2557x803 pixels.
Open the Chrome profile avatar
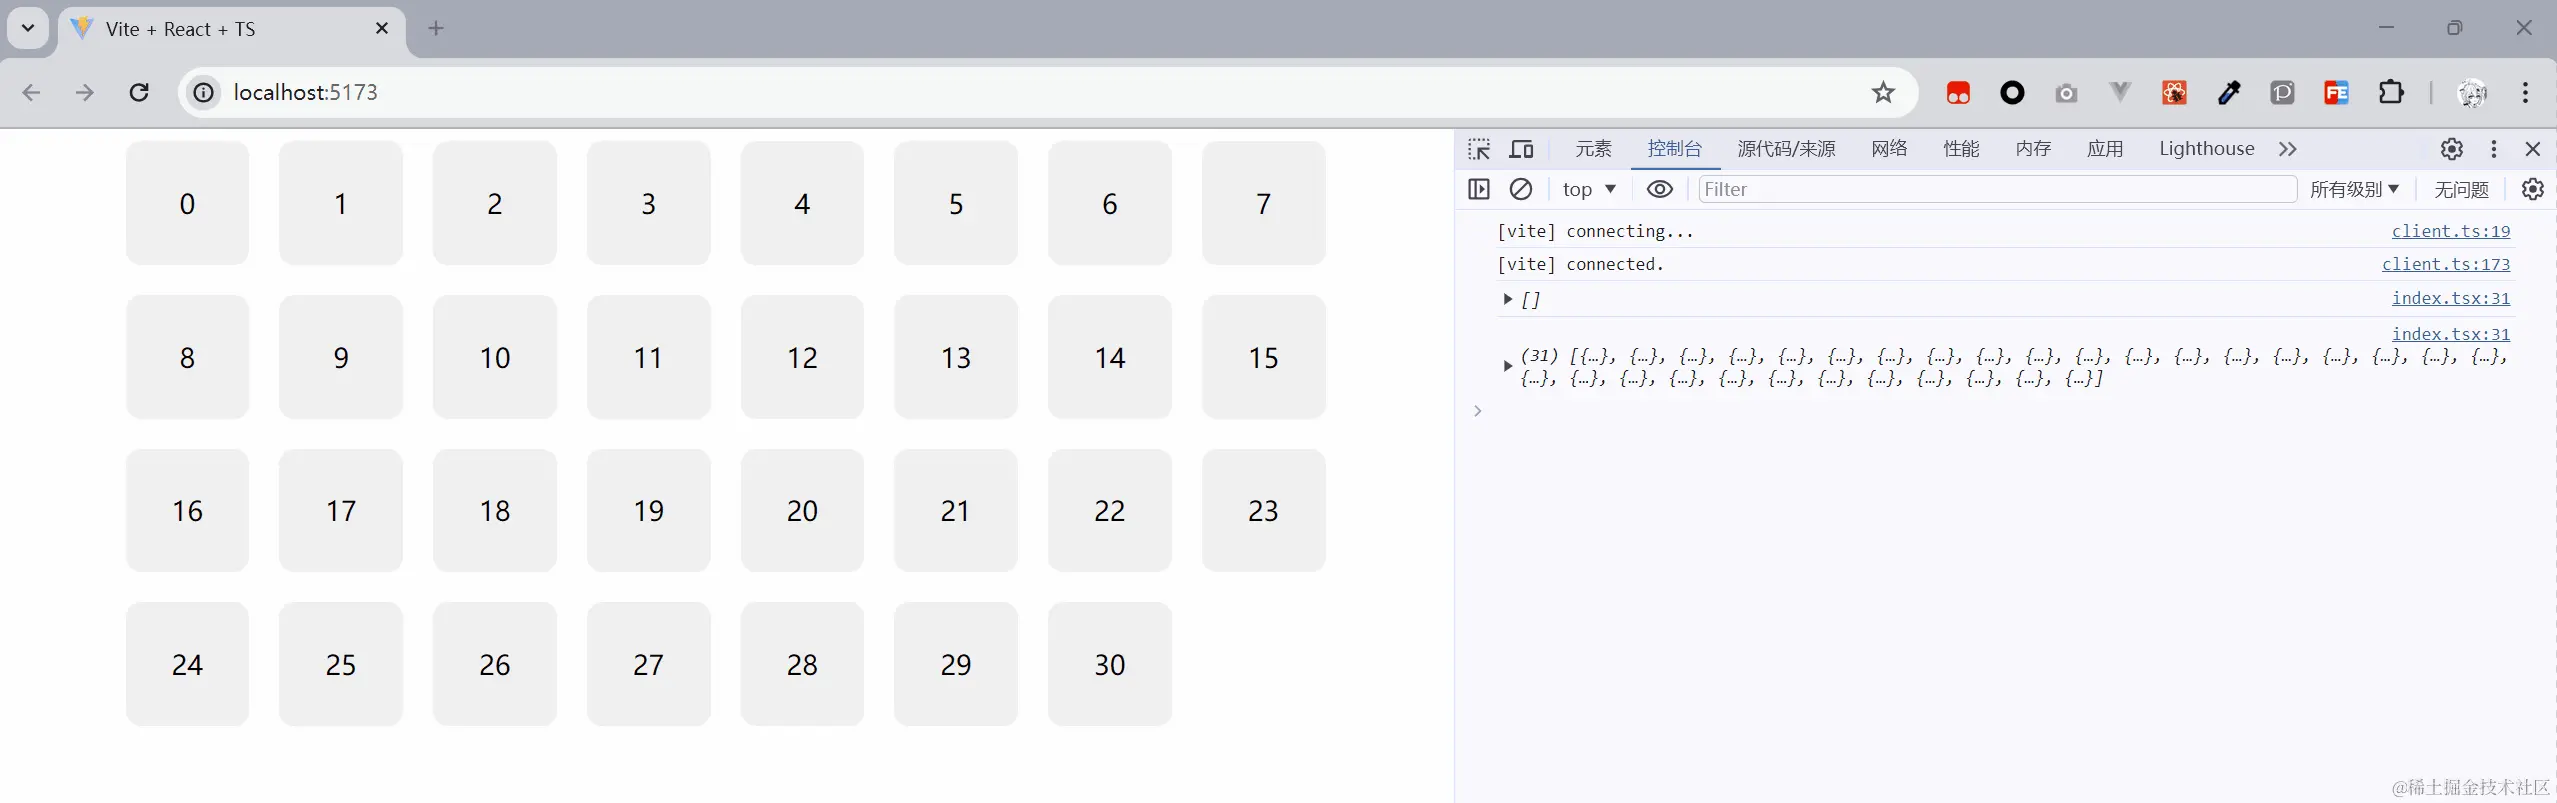2472,93
